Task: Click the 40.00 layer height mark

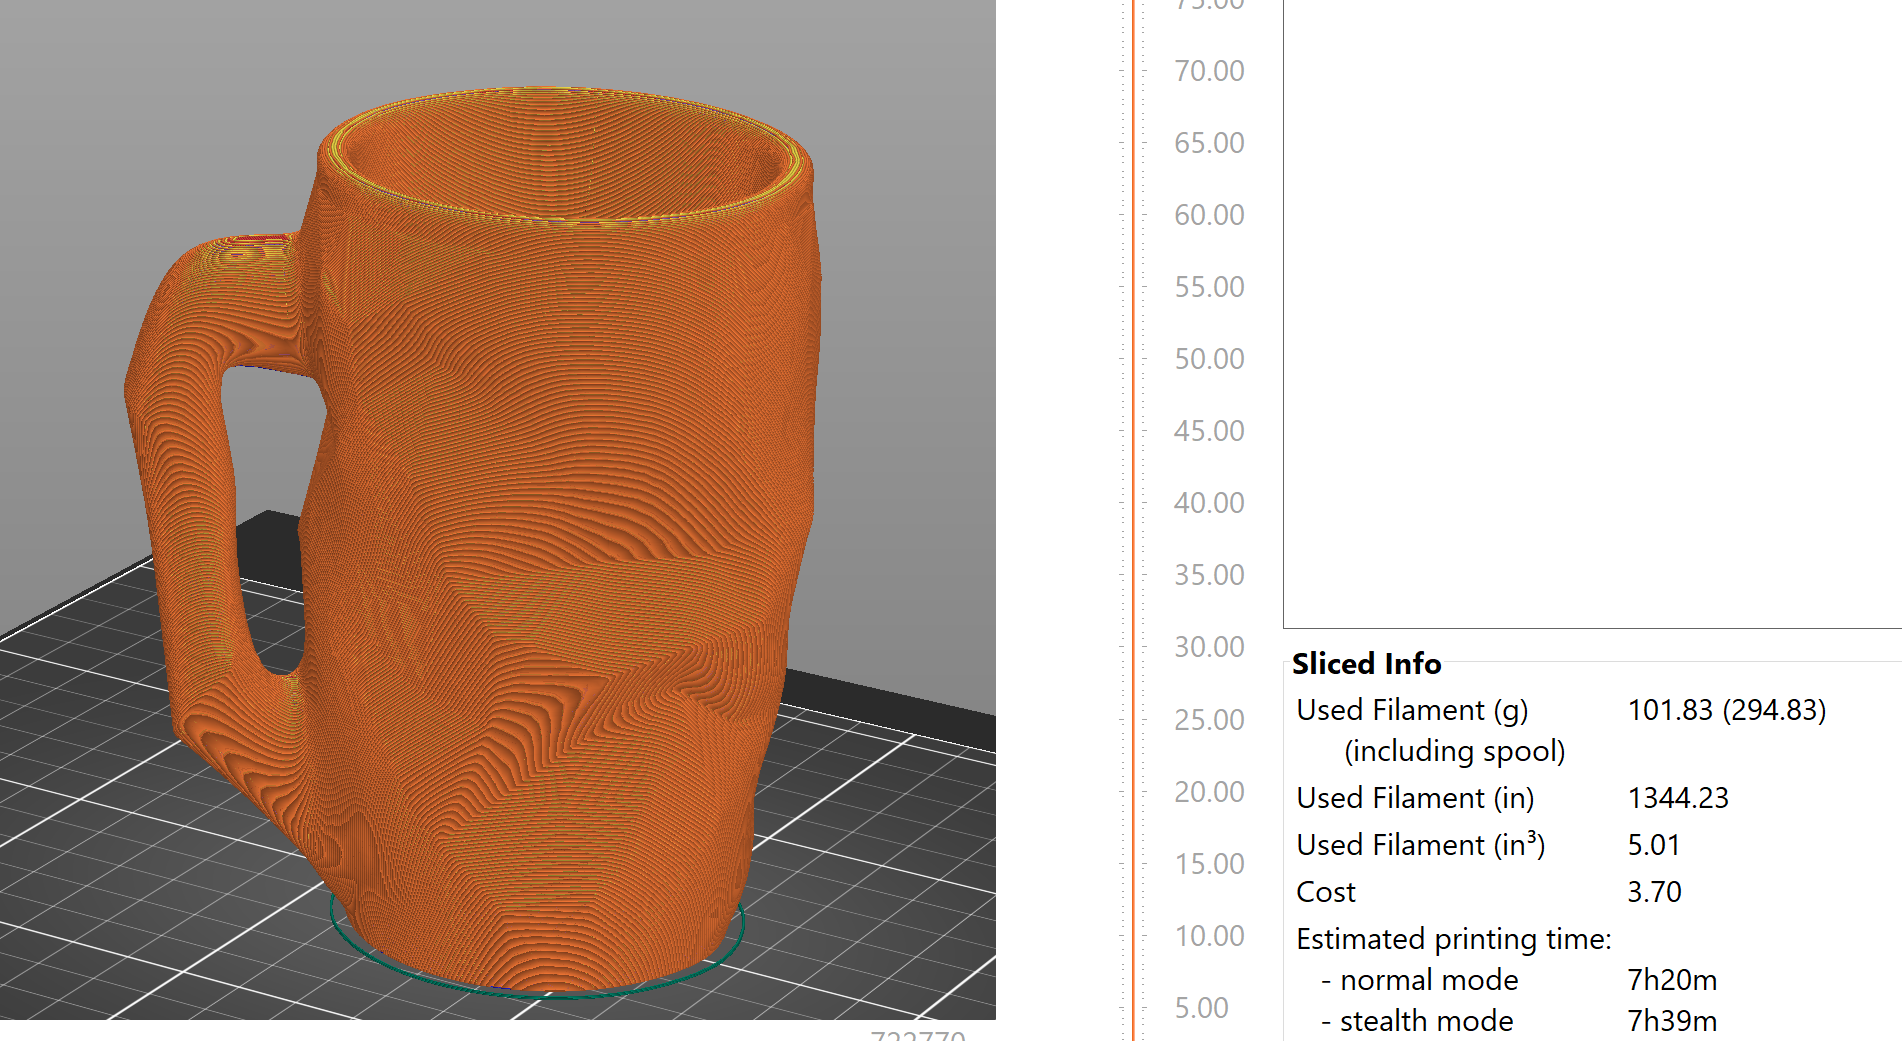Action: click(x=1209, y=503)
